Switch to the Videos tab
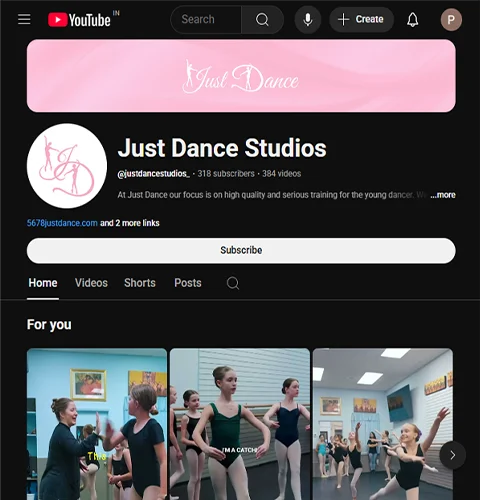This screenshot has width=480, height=500. 91,283
